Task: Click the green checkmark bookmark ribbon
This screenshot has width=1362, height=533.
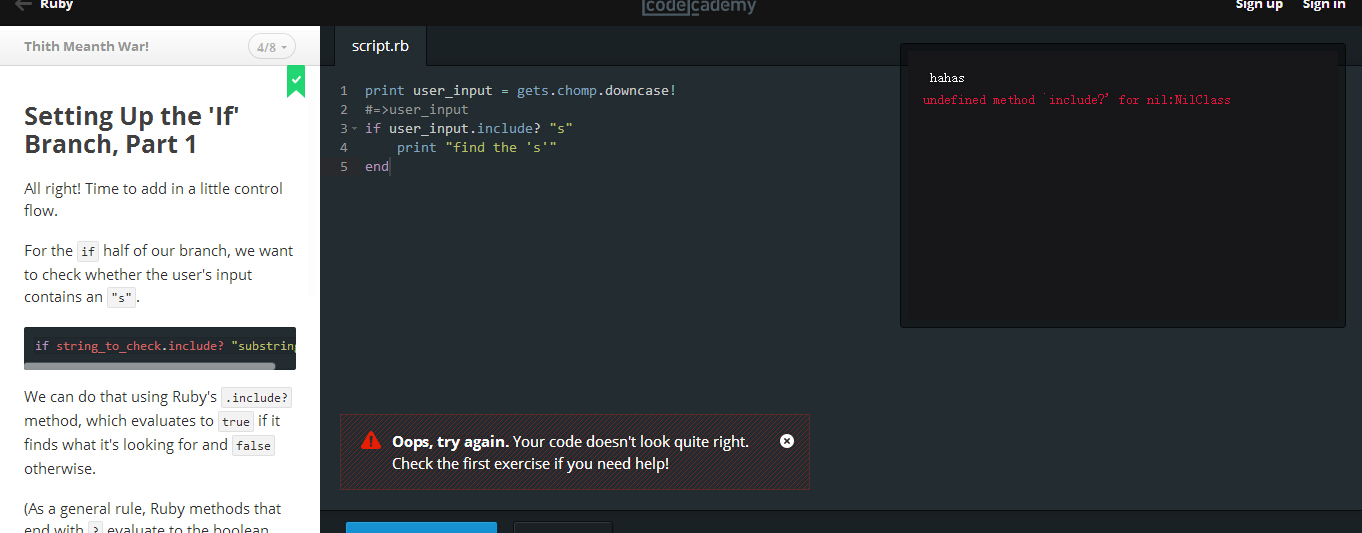Action: (x=296, y=82)
